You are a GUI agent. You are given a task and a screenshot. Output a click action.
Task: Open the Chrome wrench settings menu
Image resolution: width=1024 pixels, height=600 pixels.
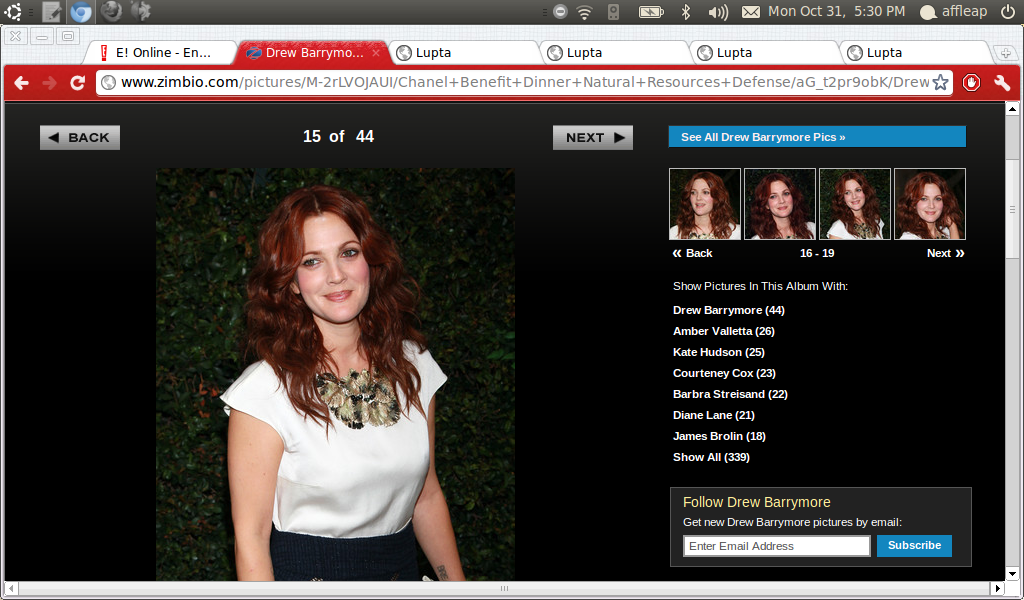tap(1002, 83)
